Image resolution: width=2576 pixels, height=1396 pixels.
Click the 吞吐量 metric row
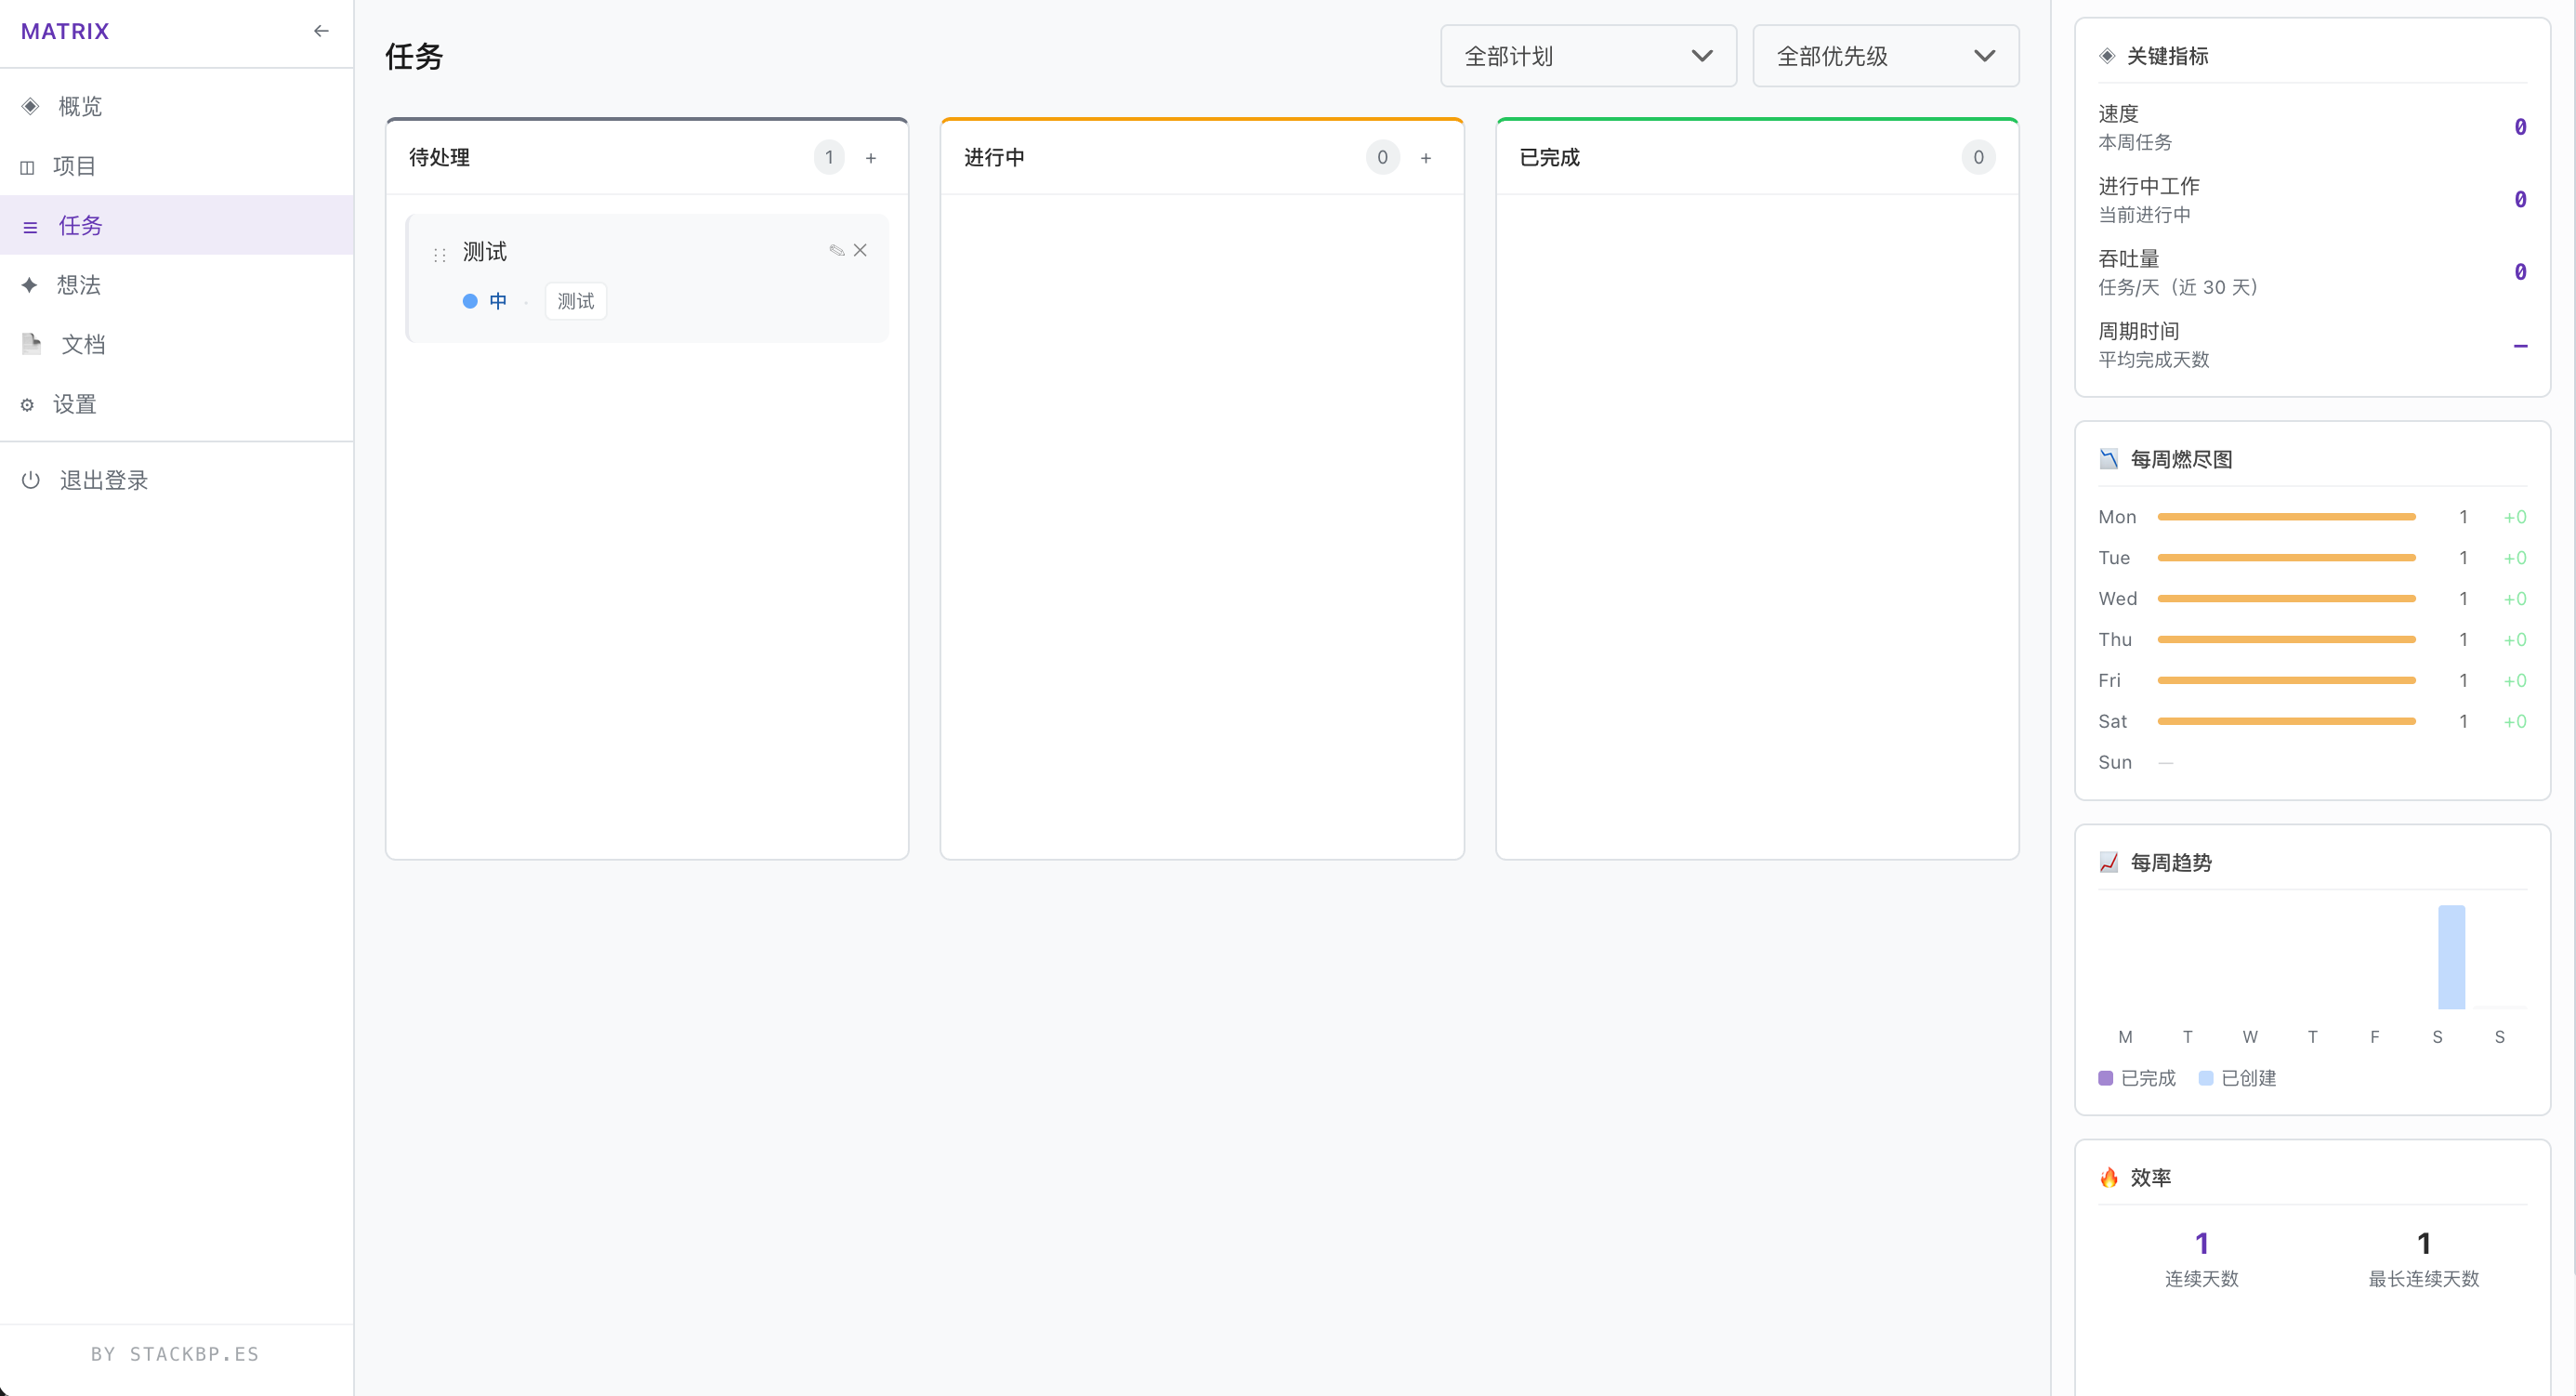tap(2312, 272)
